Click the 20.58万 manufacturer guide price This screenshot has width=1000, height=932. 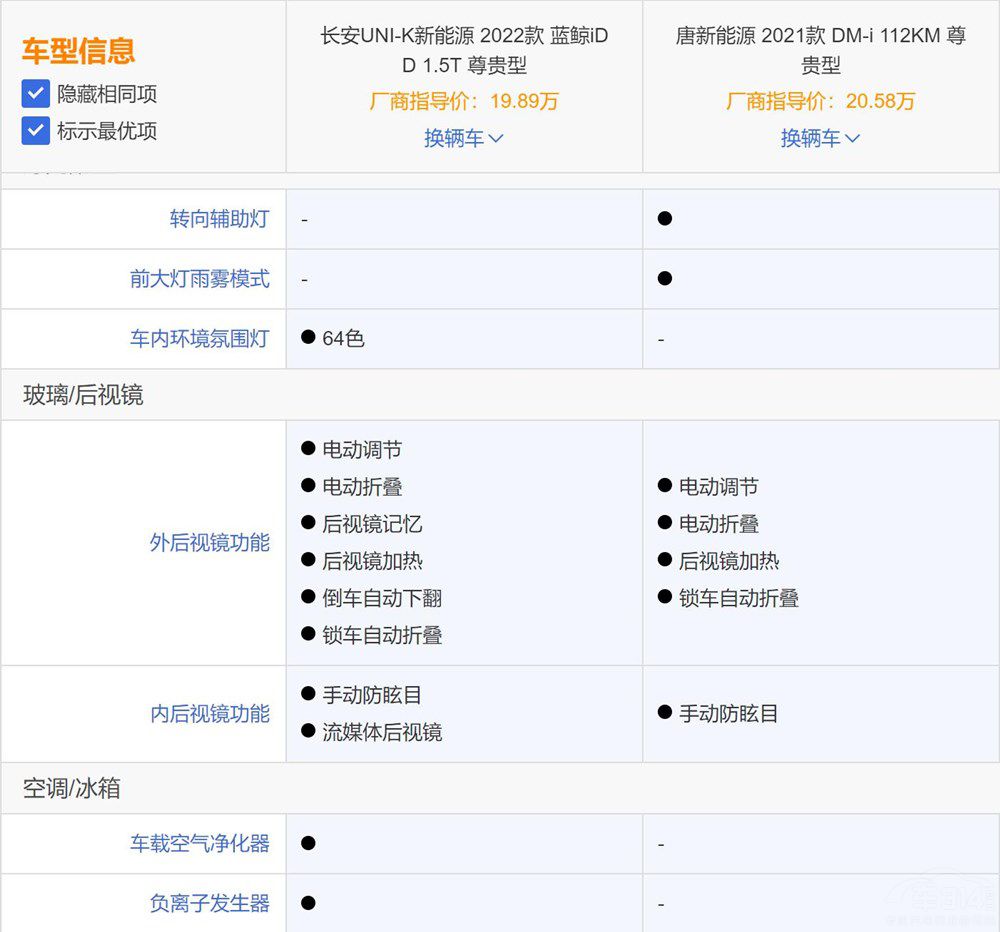(820, 101)
